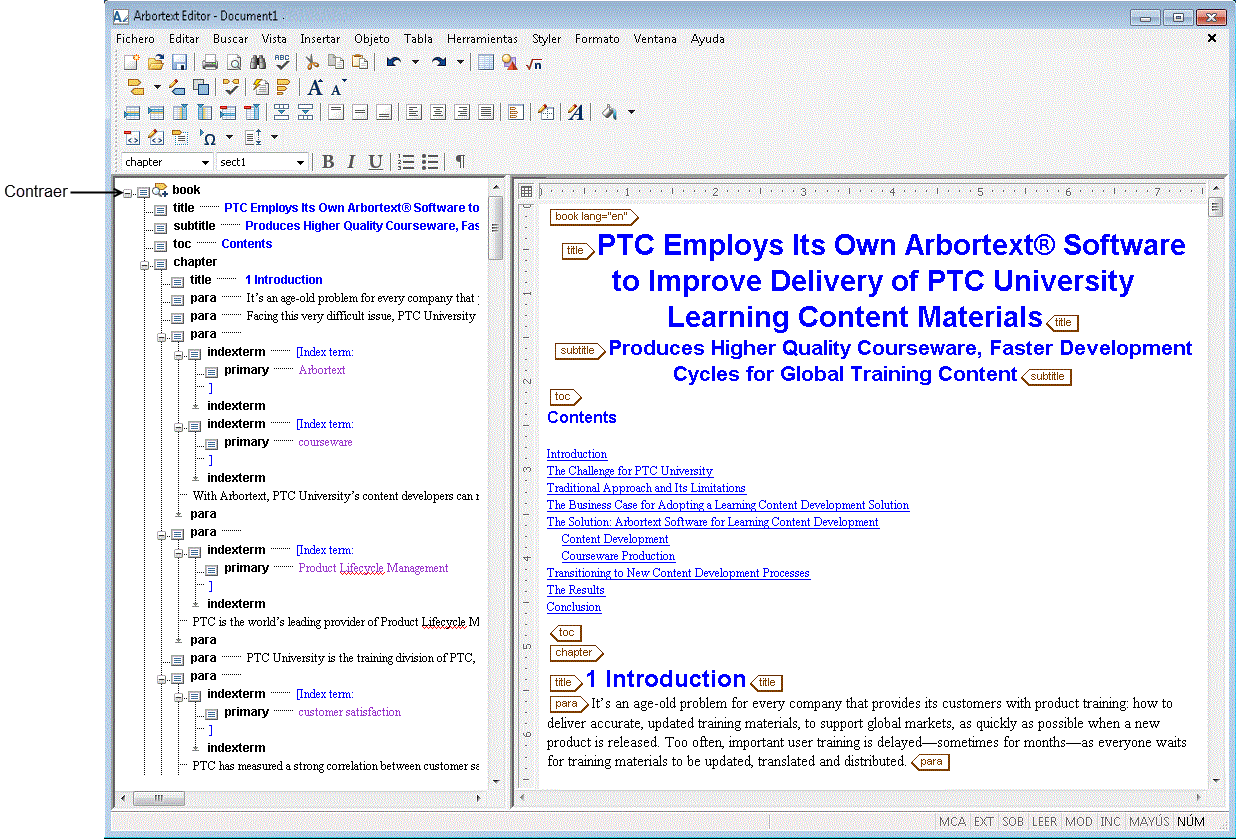1236x839 pixels.
Task: Click the line spacing icon
Action: point(253,137)
